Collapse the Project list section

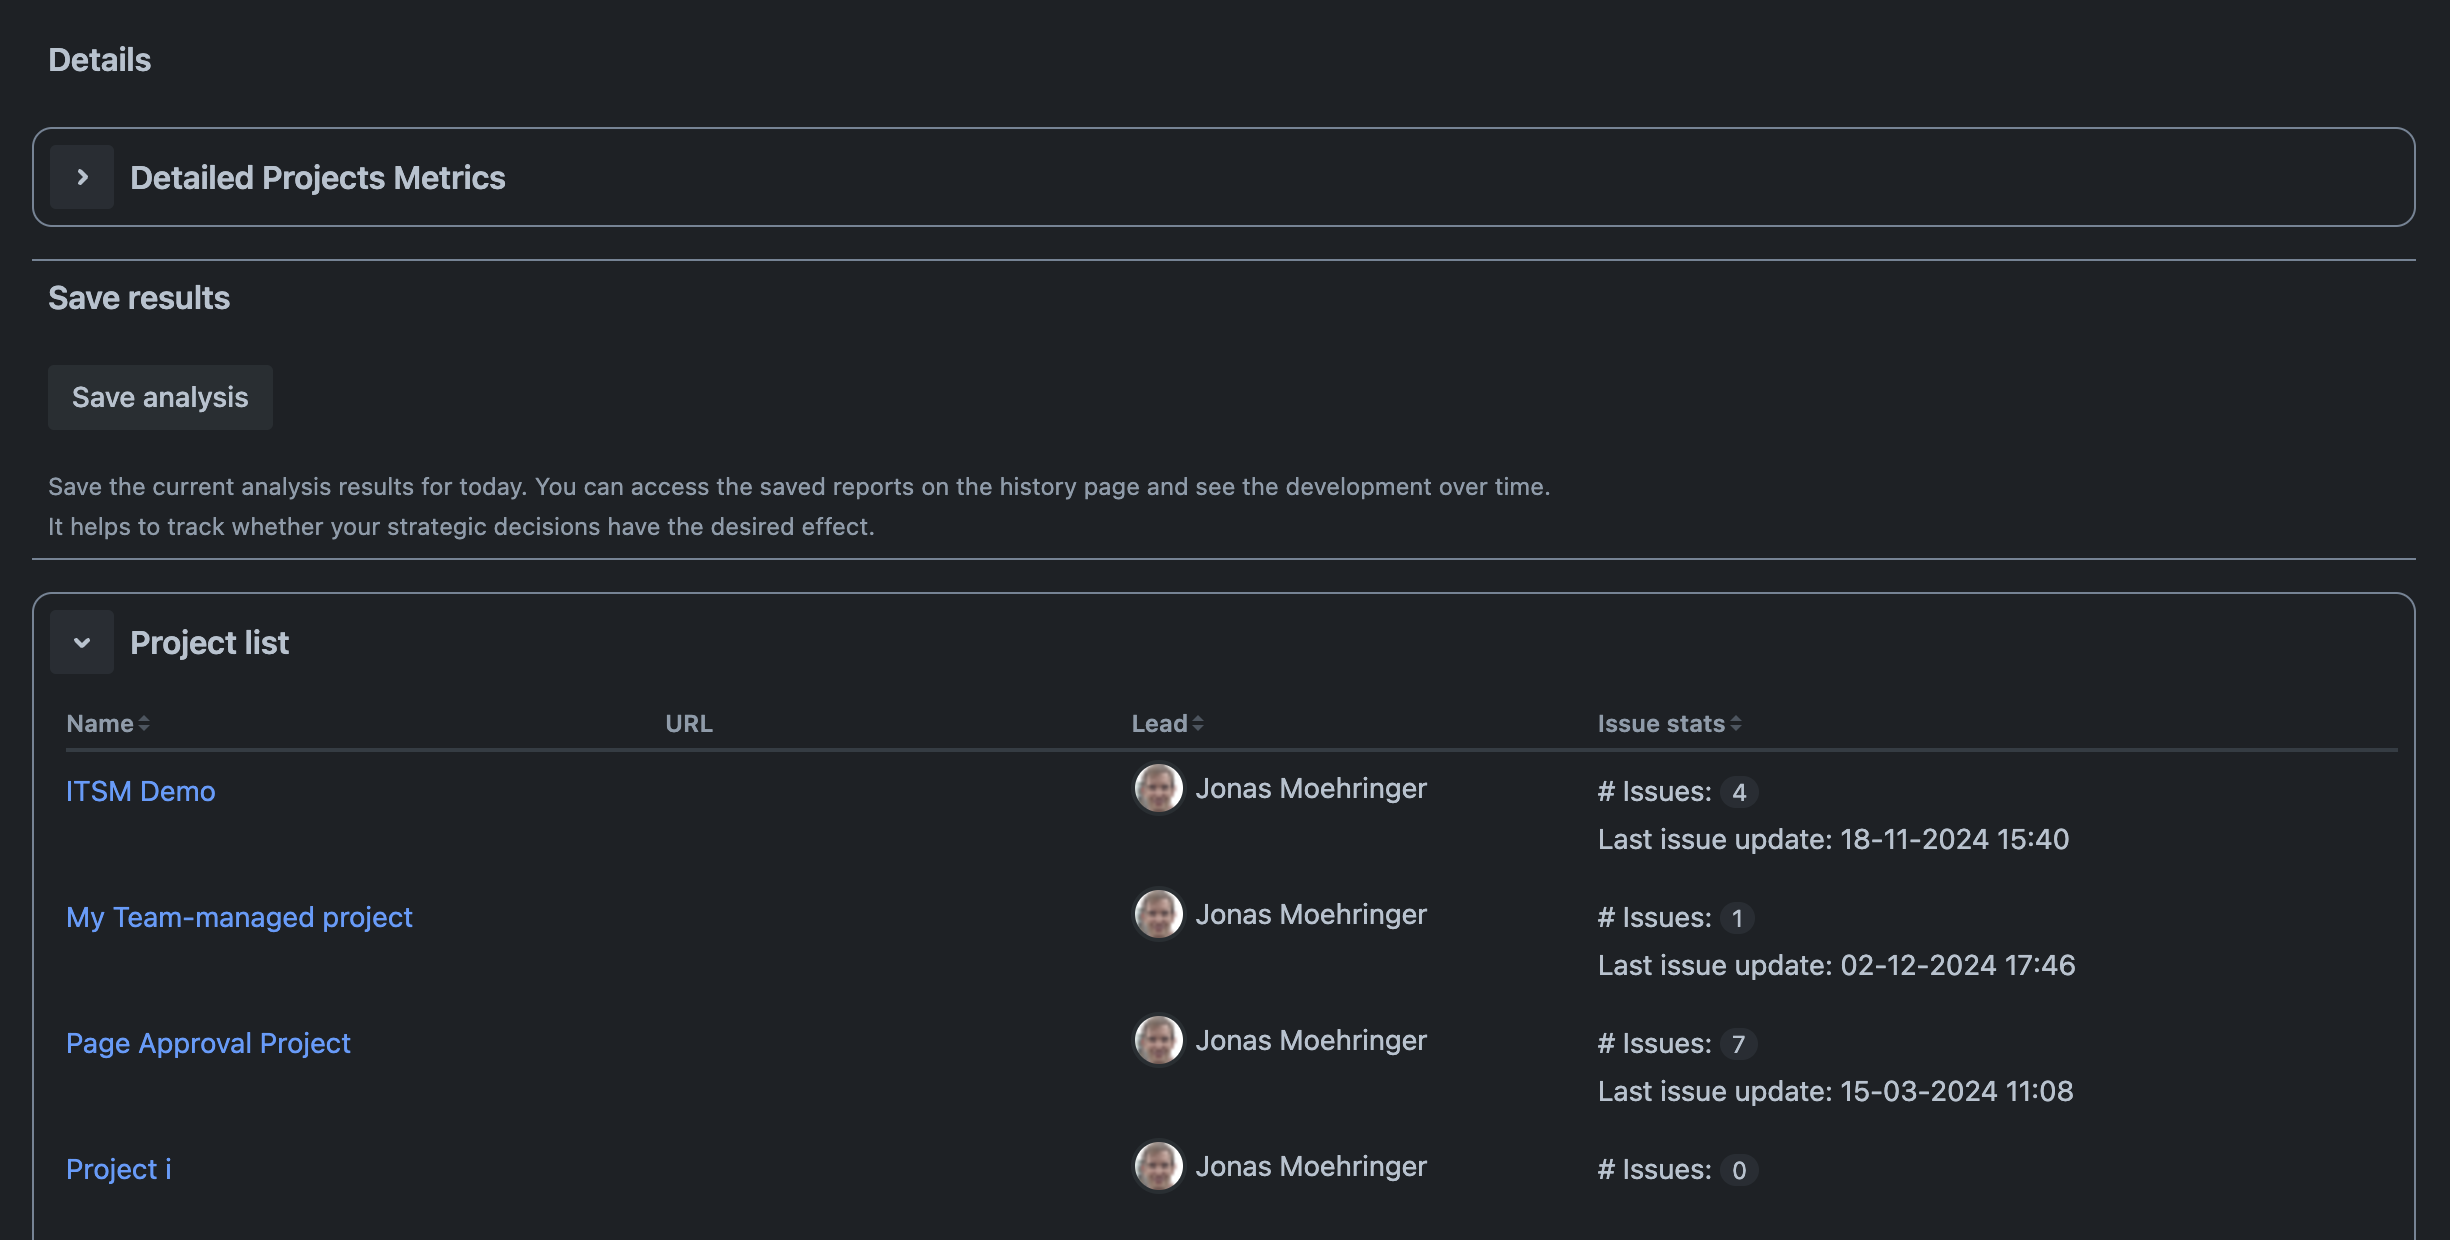click(x=82, y=642)
